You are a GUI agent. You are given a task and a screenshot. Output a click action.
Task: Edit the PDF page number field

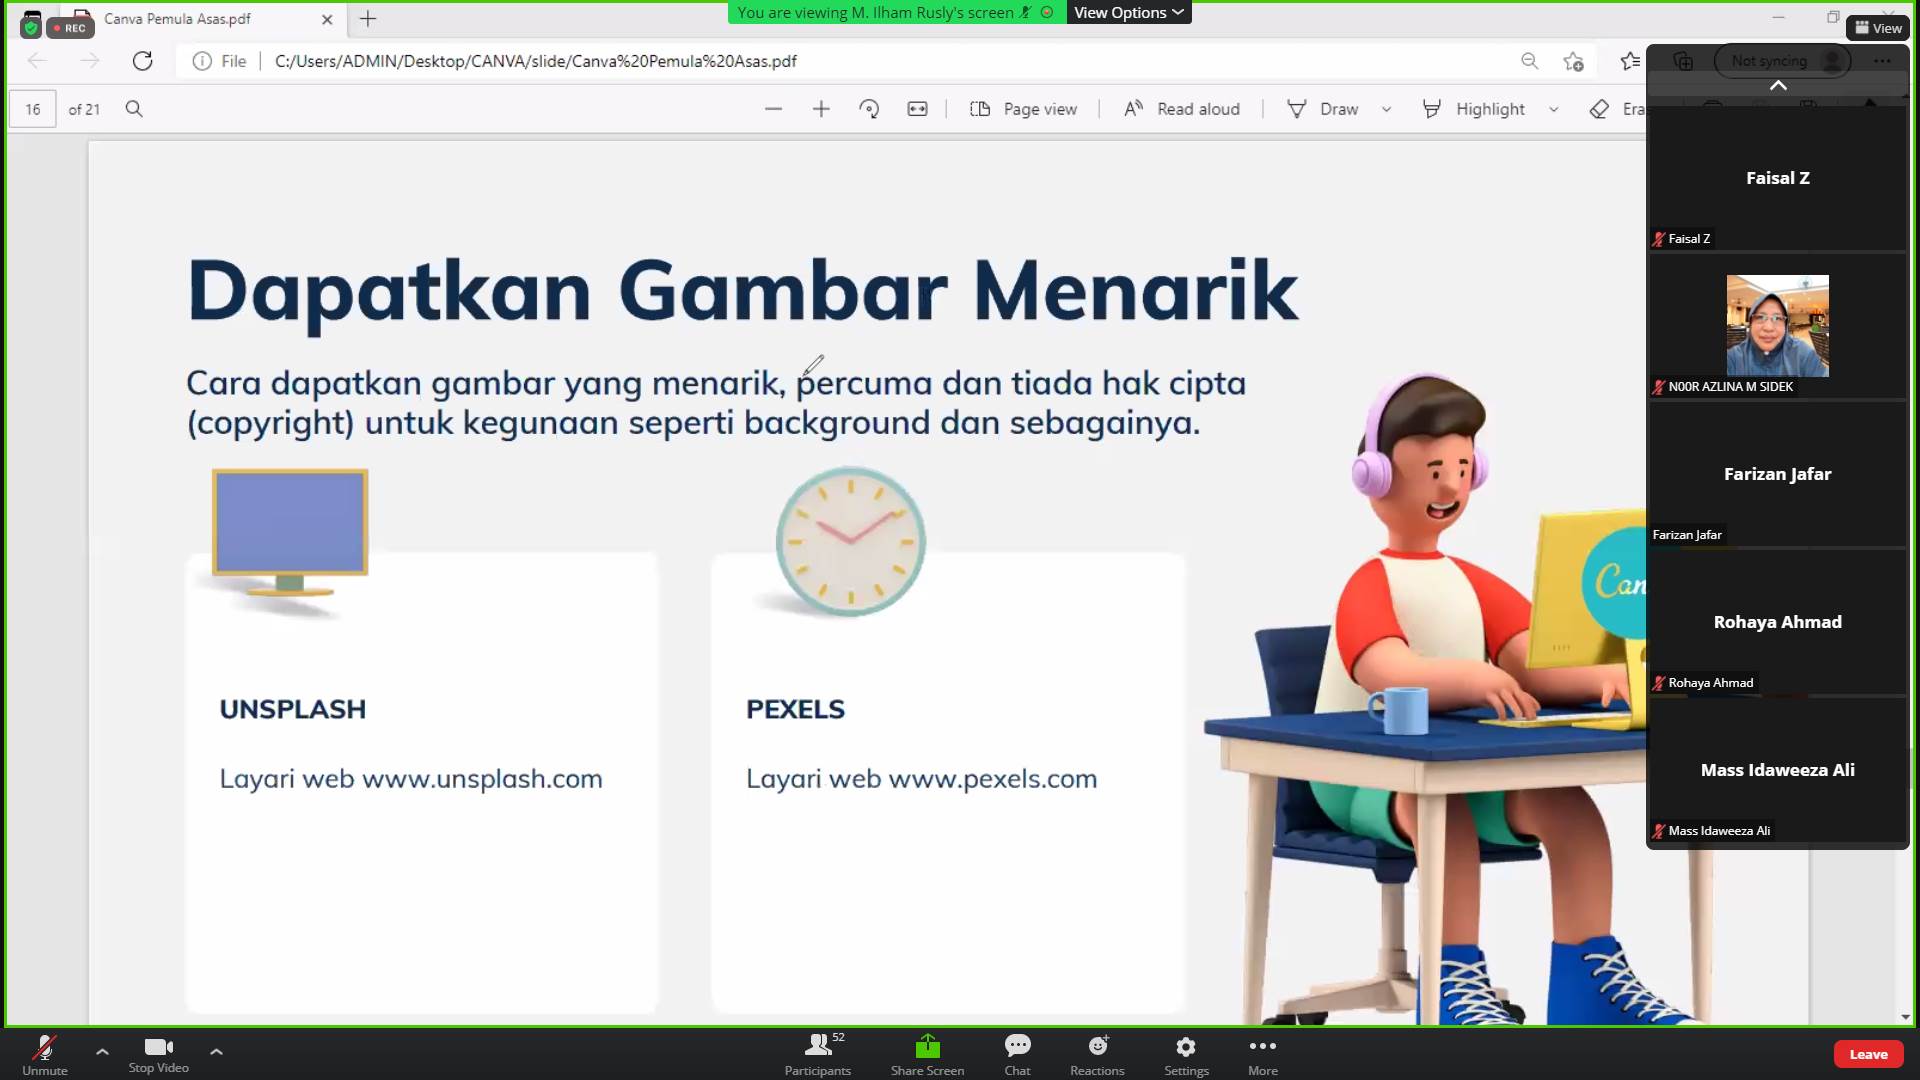pyautogui.click(x=33, y=109)
